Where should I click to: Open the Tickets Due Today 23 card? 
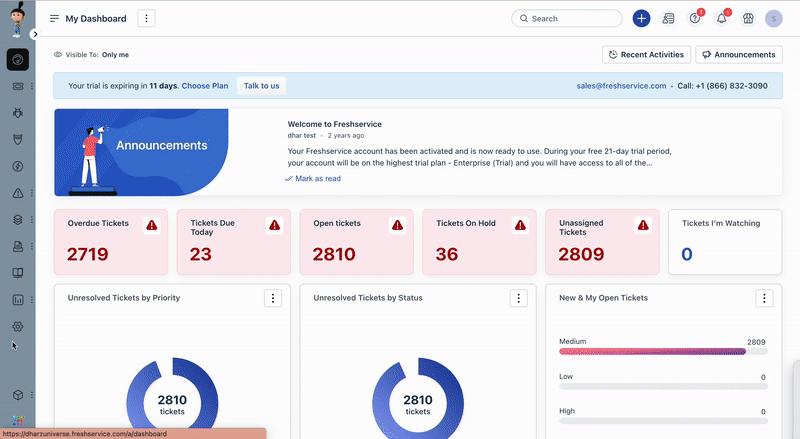[234, 242]
